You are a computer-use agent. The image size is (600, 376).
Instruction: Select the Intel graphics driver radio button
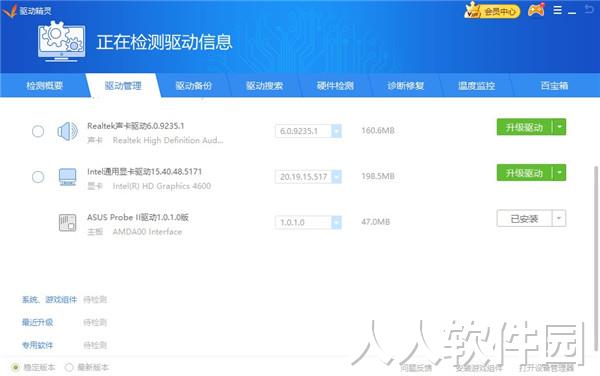(38, 177)
